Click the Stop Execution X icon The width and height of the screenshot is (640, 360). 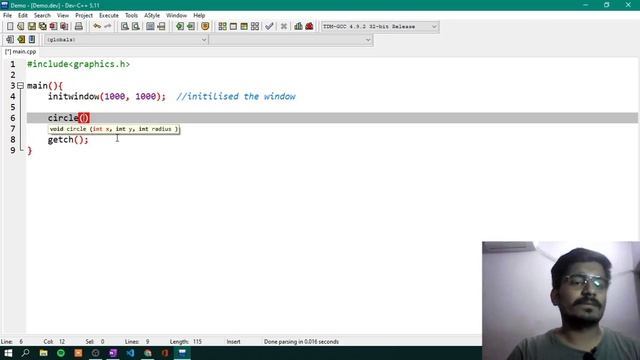pos(284,27)
